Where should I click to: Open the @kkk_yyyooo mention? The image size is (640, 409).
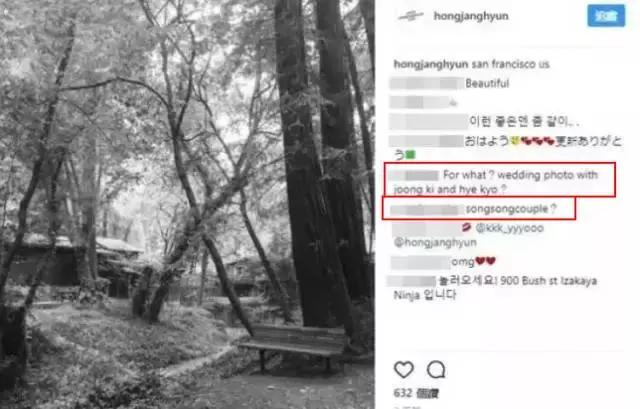(509, 228)
